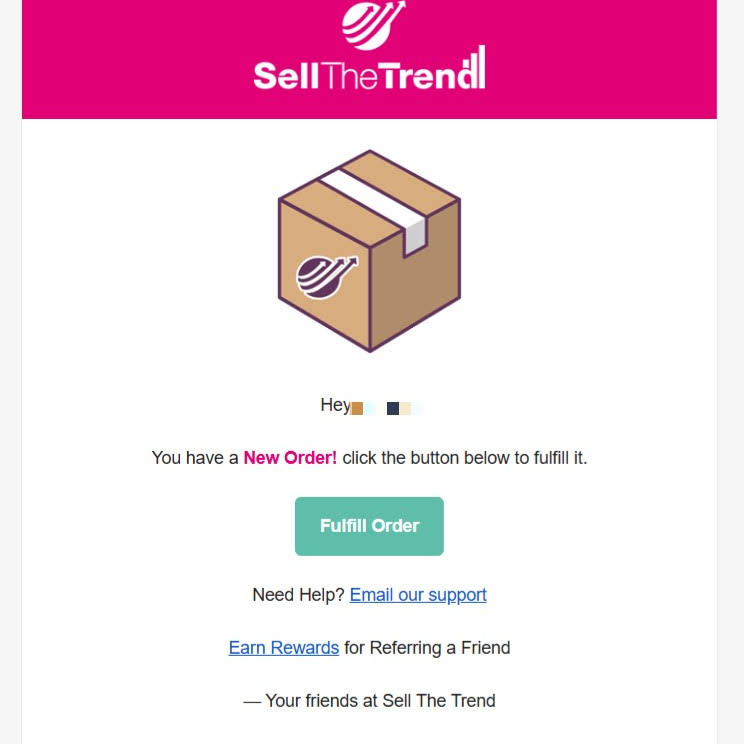Follow the Earn Rewards link
The height and width of the screenshot is (744, 744).
pyautogui.click(x=284, y=648)
